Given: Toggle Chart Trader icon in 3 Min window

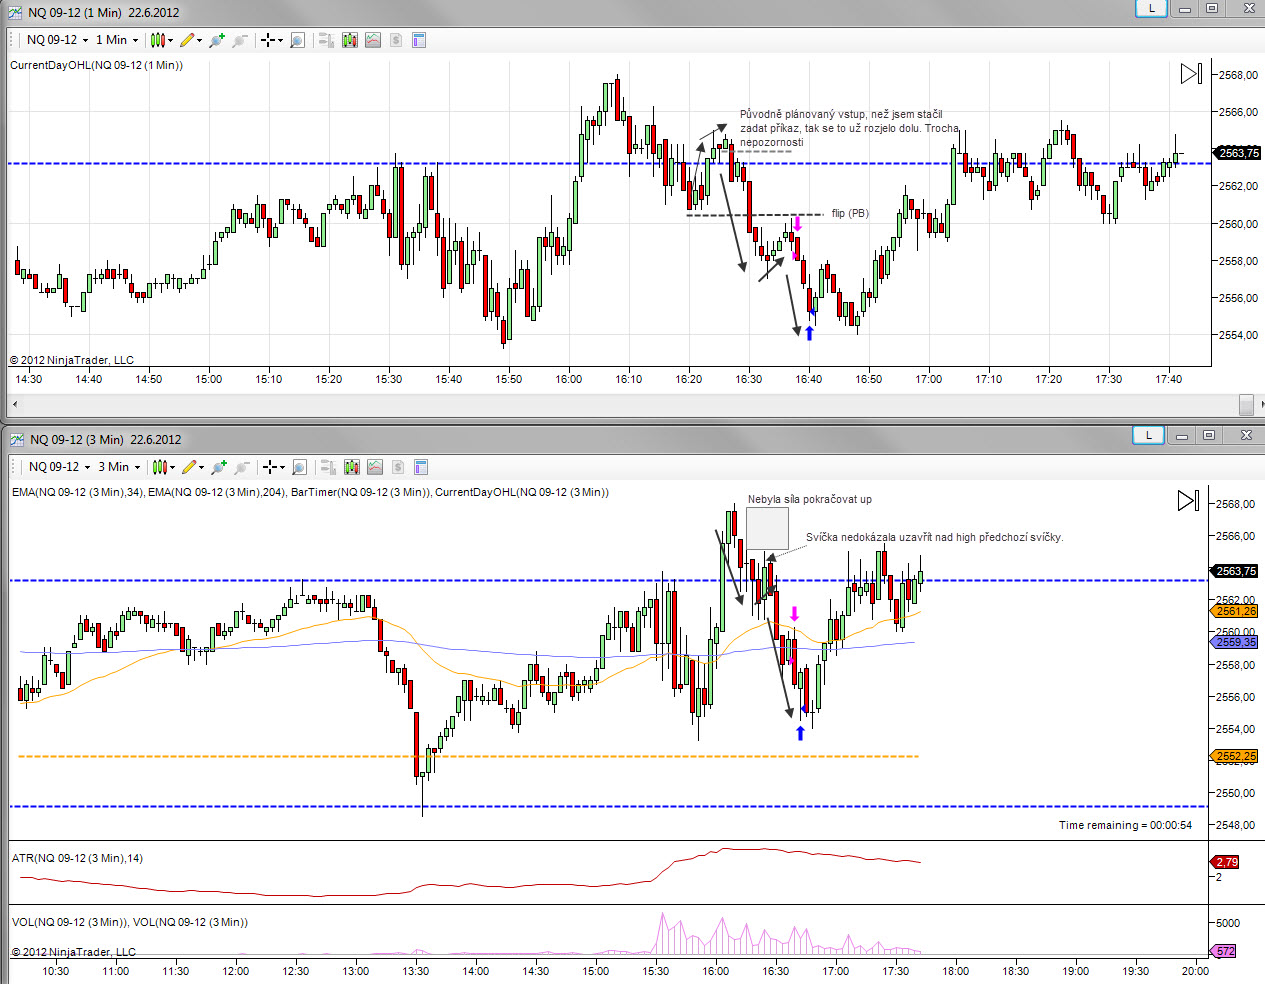Looking at the screenshot, I should (327, 467).
